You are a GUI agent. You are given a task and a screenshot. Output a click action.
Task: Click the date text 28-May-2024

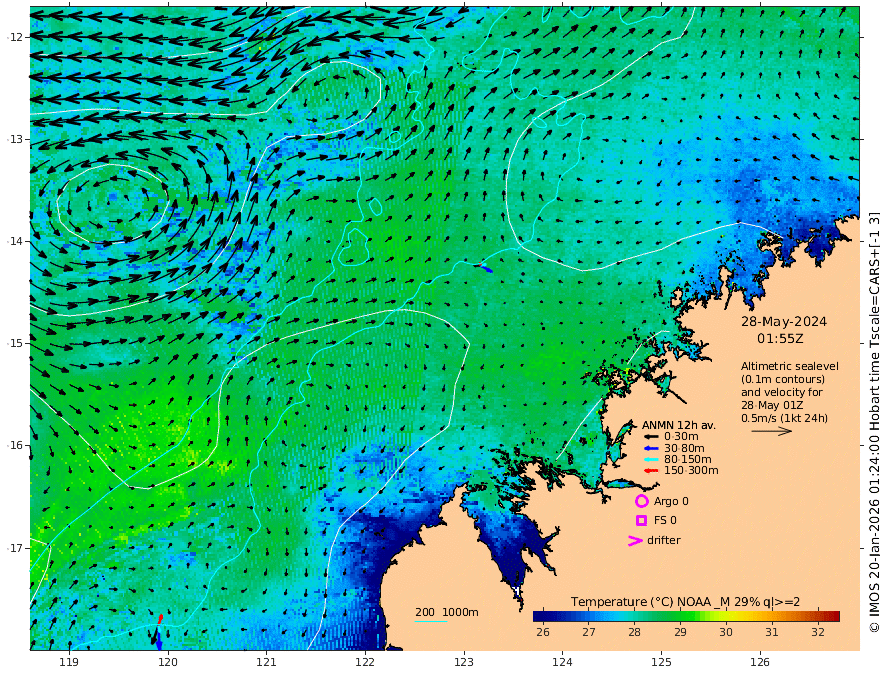pyautogui.click(x=783, y=321)
